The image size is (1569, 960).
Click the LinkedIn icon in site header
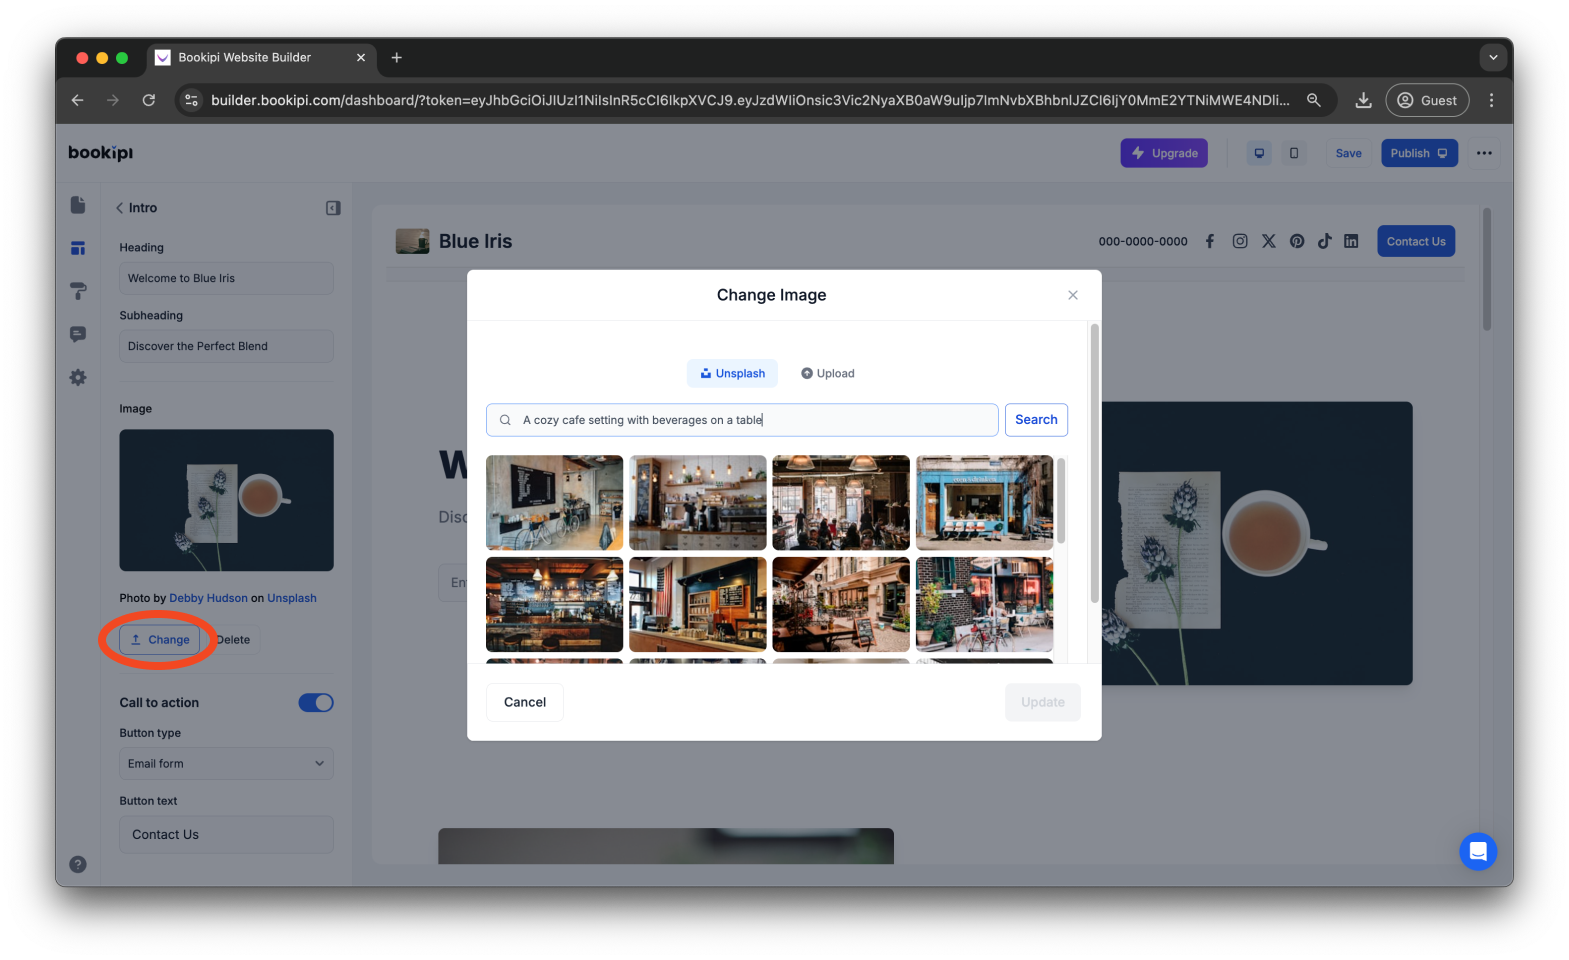pyautogui.click(x=1351, y=241)
